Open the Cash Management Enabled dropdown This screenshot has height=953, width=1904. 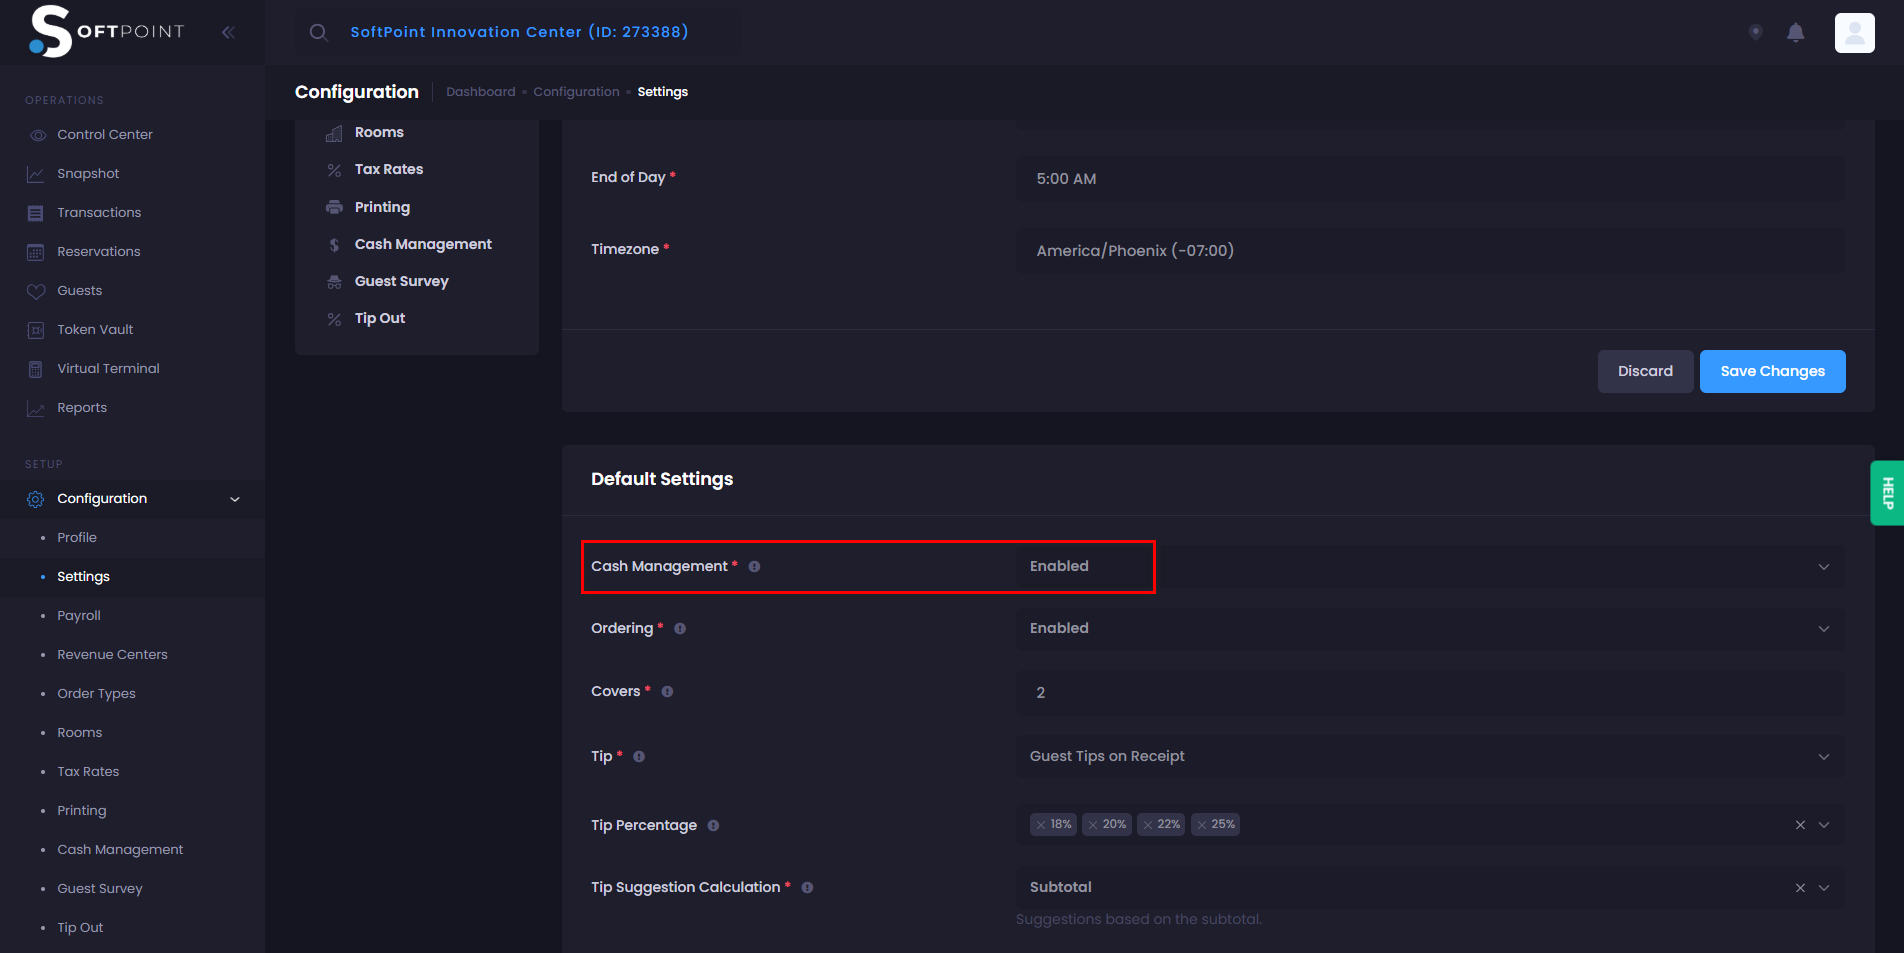point(1430,567)
